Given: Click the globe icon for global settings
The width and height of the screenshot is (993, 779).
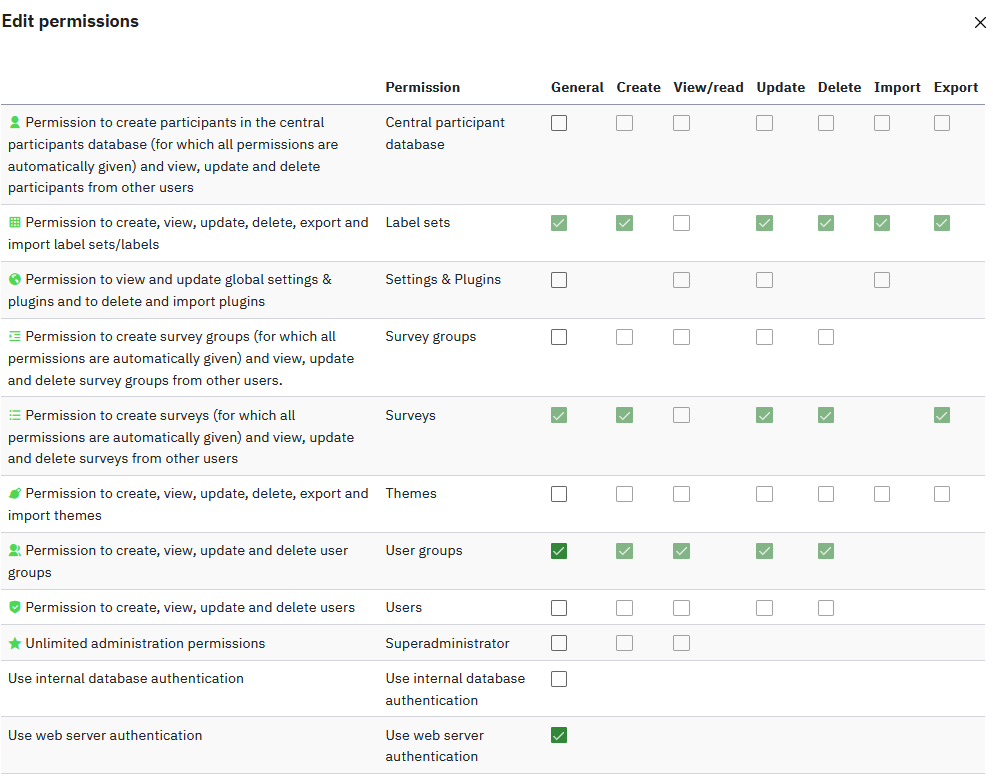Looking at the screenshot, I should pyautogui.click(x=15, y=279).
